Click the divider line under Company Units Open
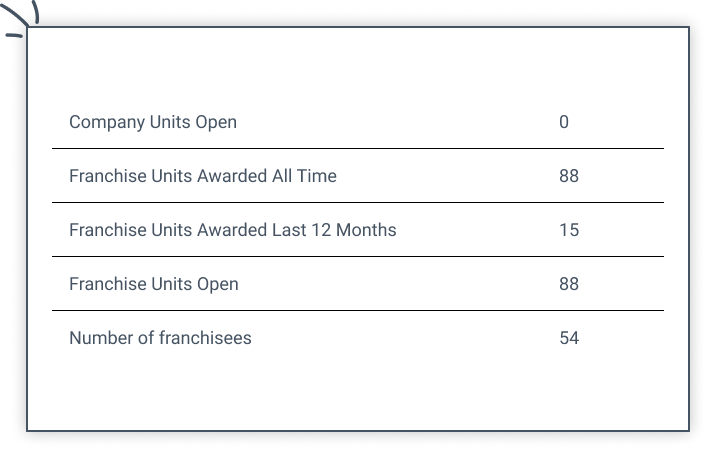This screenshot has height=450, width=708. [x=357, y=149]
